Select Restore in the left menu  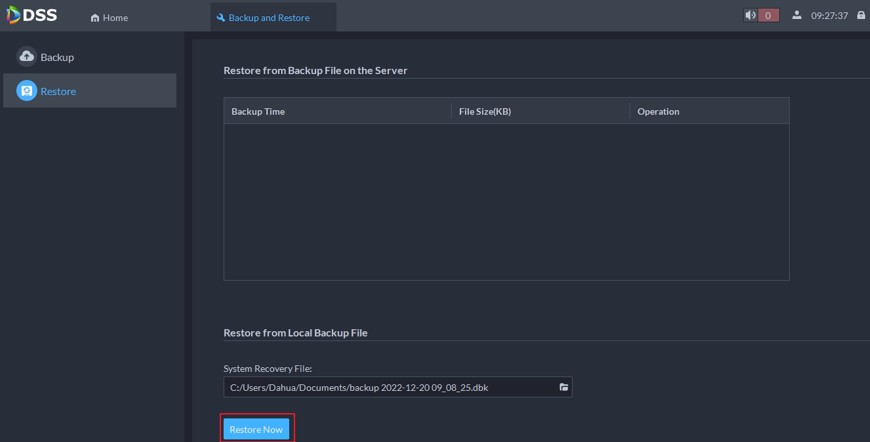tap(58, 91)
